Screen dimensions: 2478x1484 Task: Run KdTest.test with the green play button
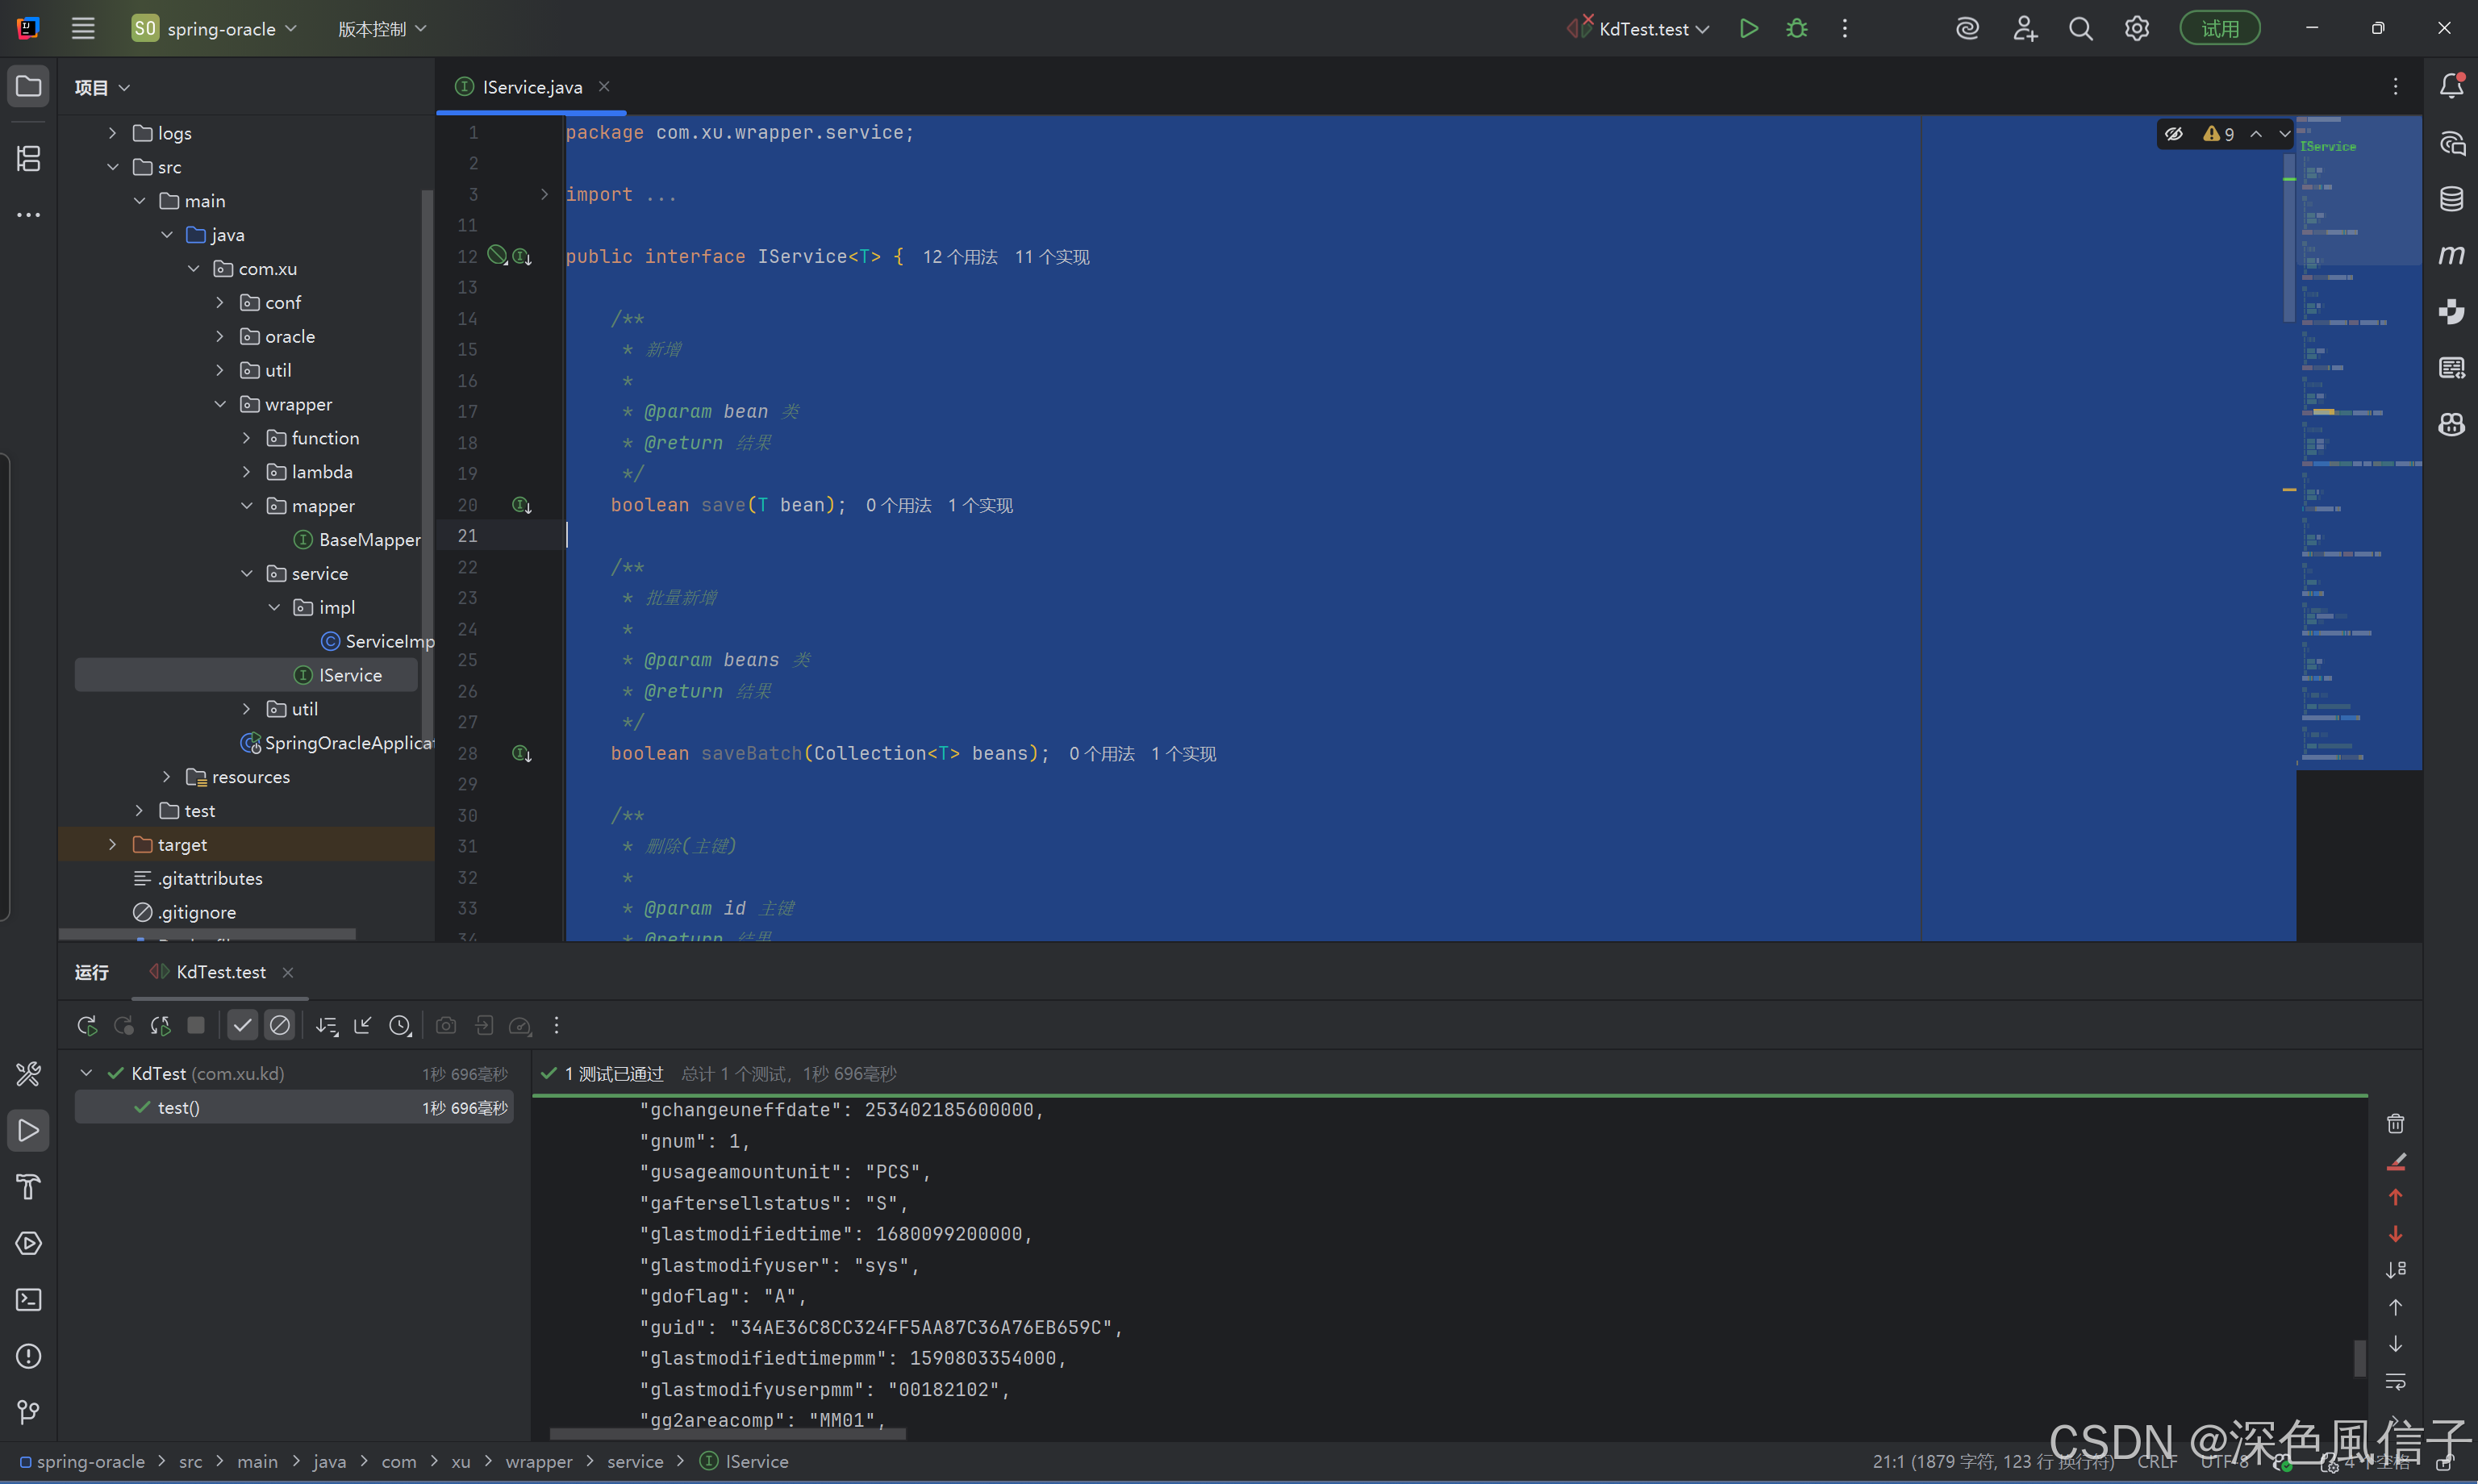[1748, 28]
